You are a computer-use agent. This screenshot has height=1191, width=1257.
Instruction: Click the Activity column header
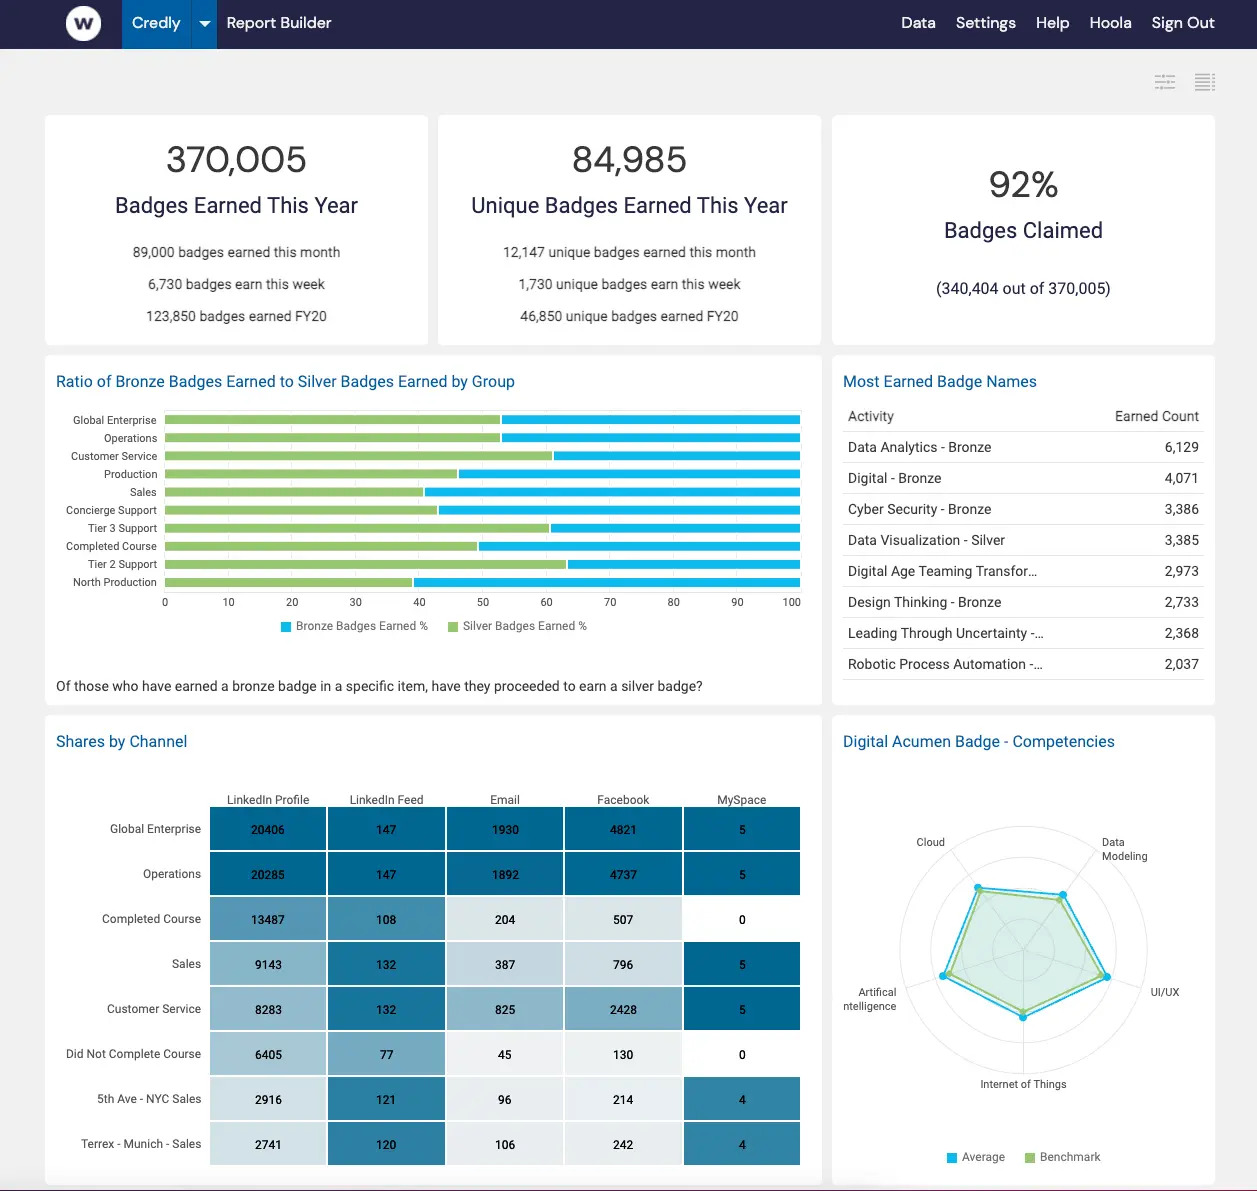[871, 416]
